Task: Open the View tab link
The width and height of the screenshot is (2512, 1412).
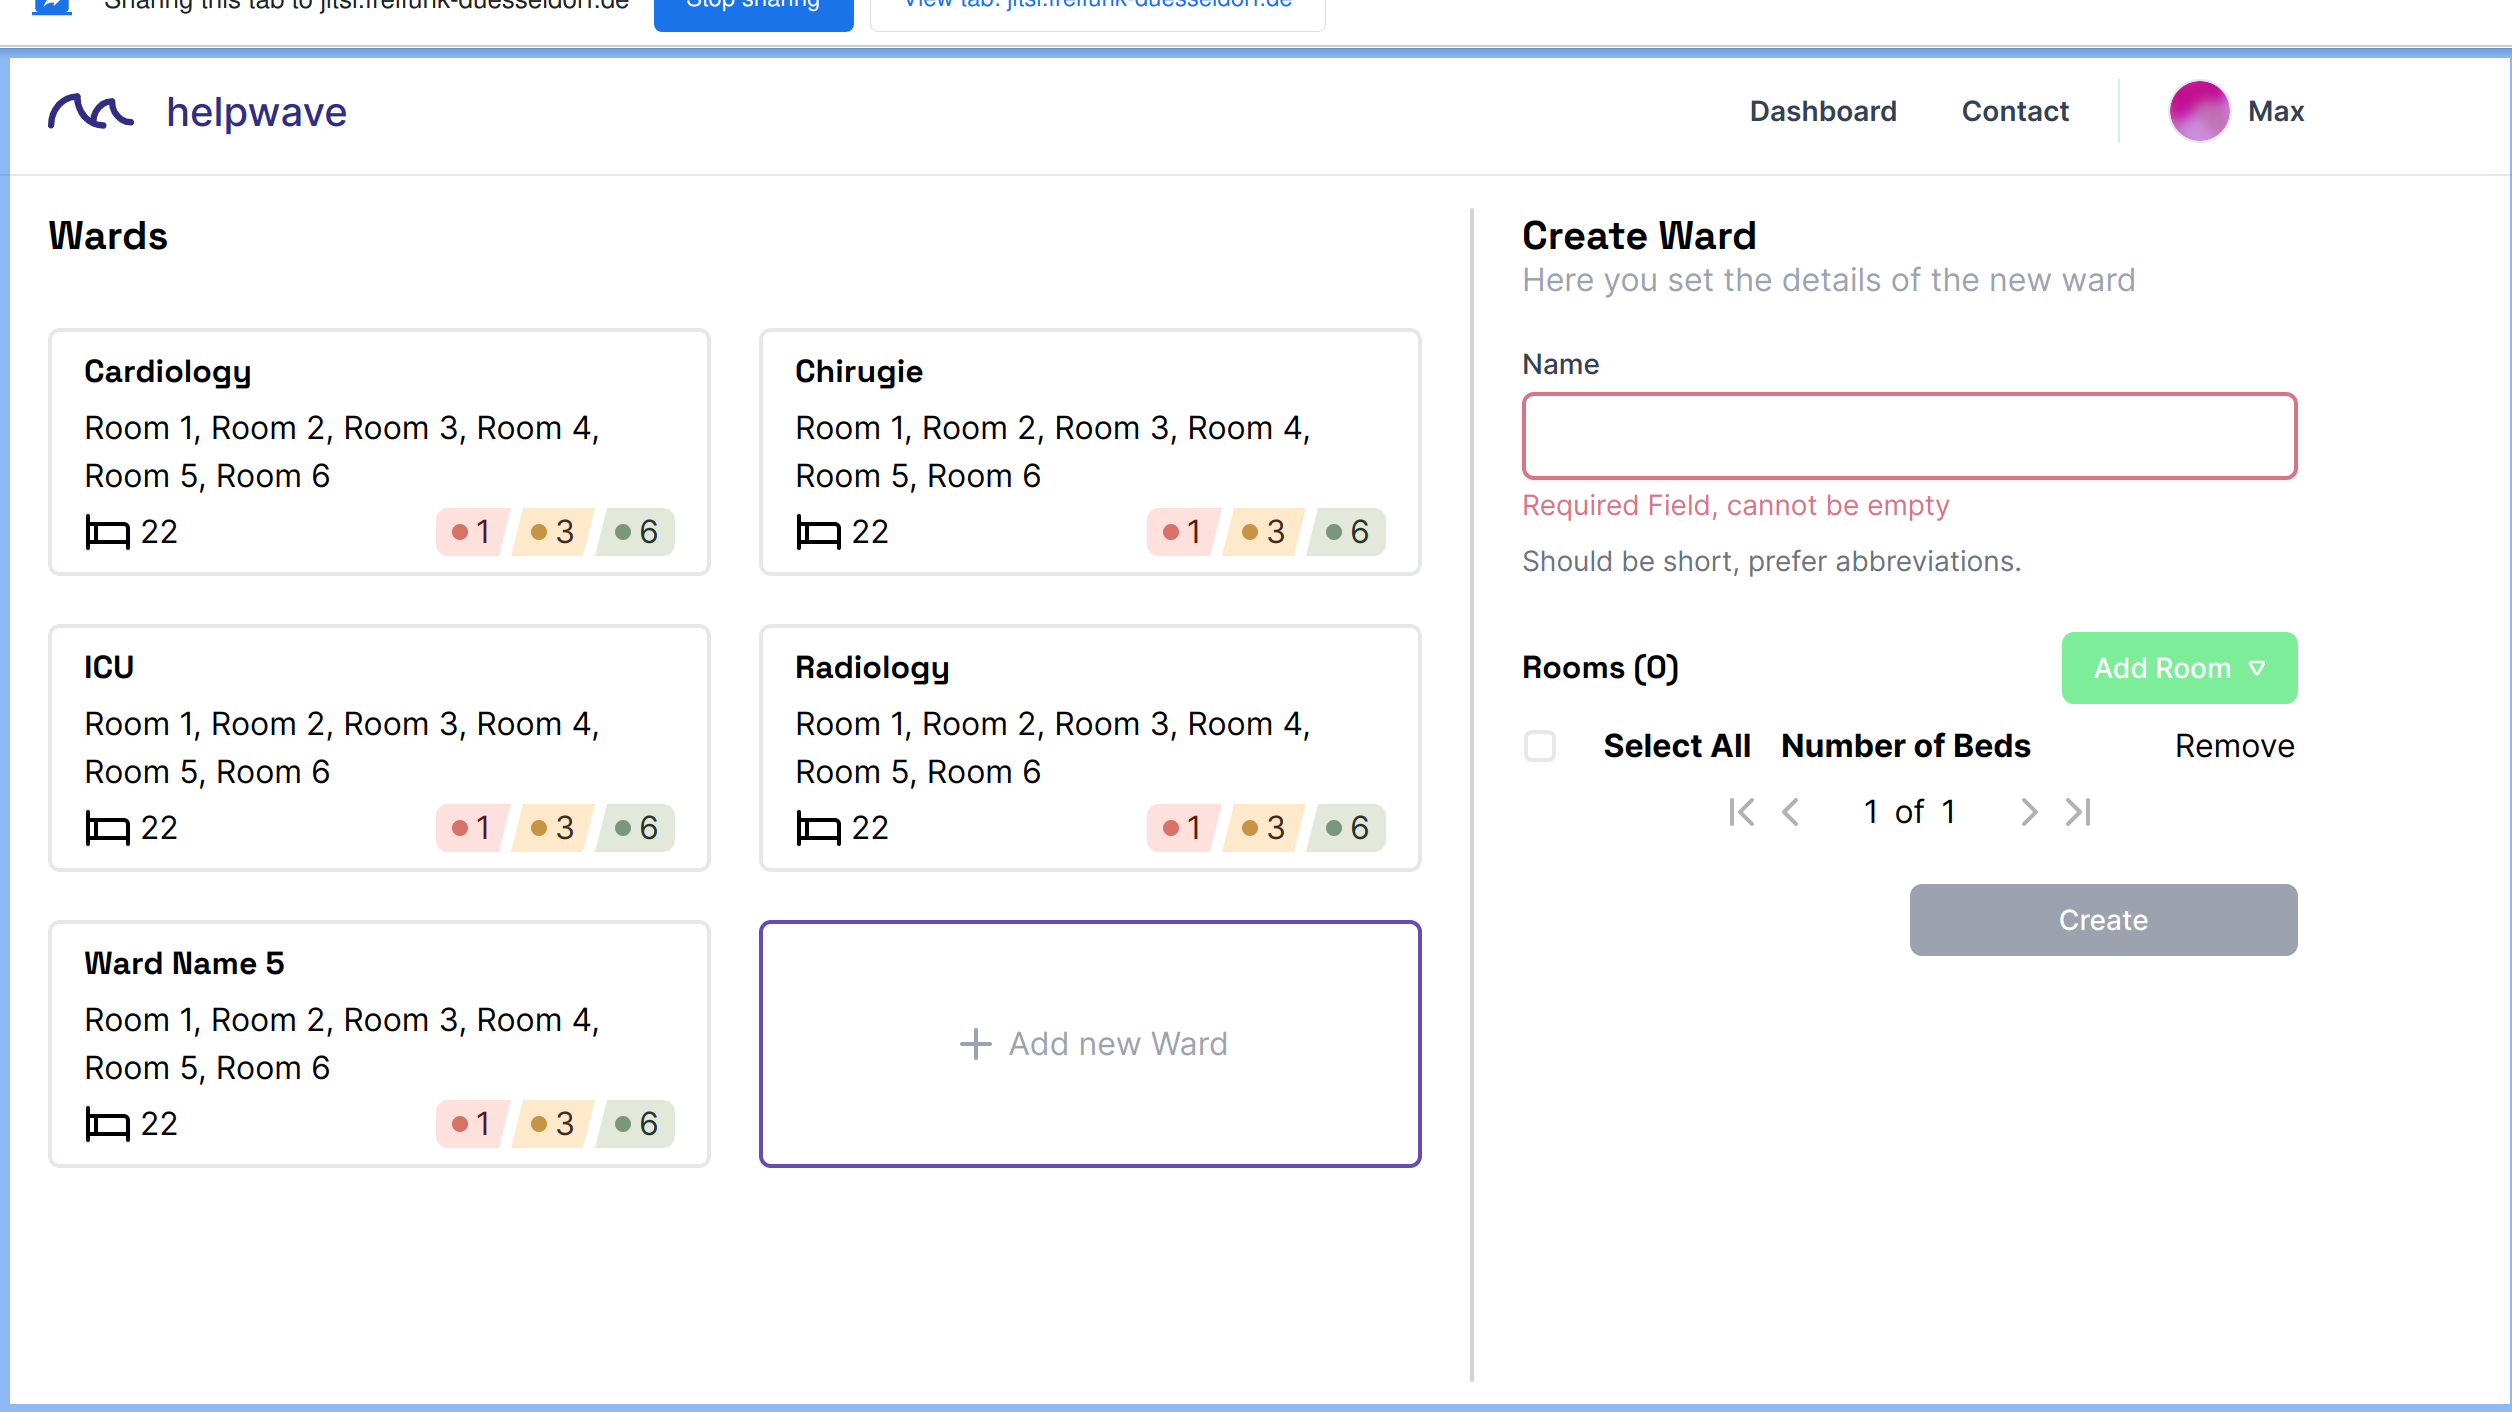Action: [x=1096, y=5]
